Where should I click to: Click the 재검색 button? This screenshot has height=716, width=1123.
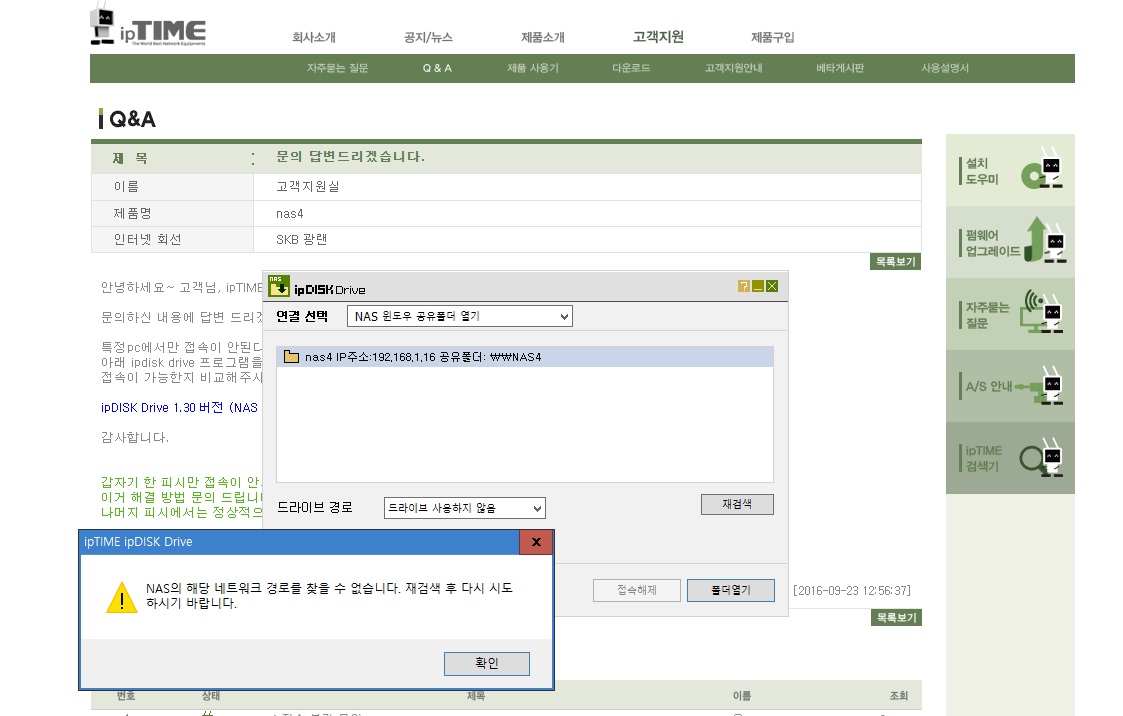pos(737,504)
